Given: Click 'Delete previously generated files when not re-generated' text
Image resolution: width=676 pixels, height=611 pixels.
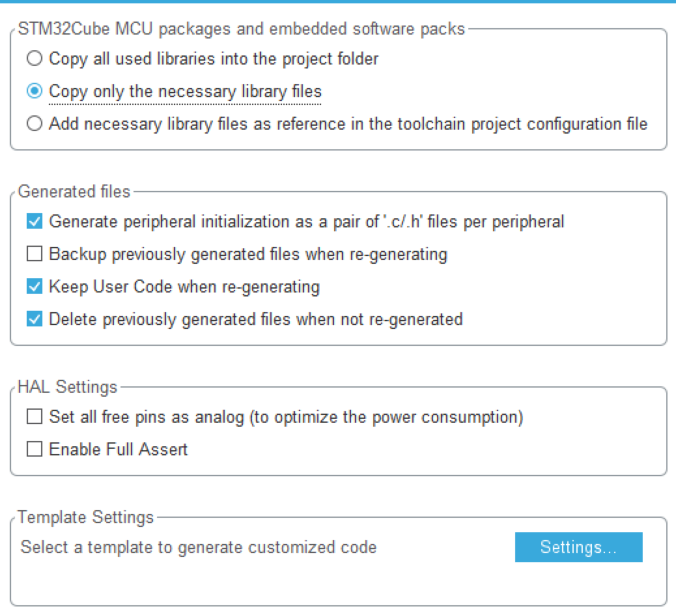Looking at the screenshot, I should point(255,320).
